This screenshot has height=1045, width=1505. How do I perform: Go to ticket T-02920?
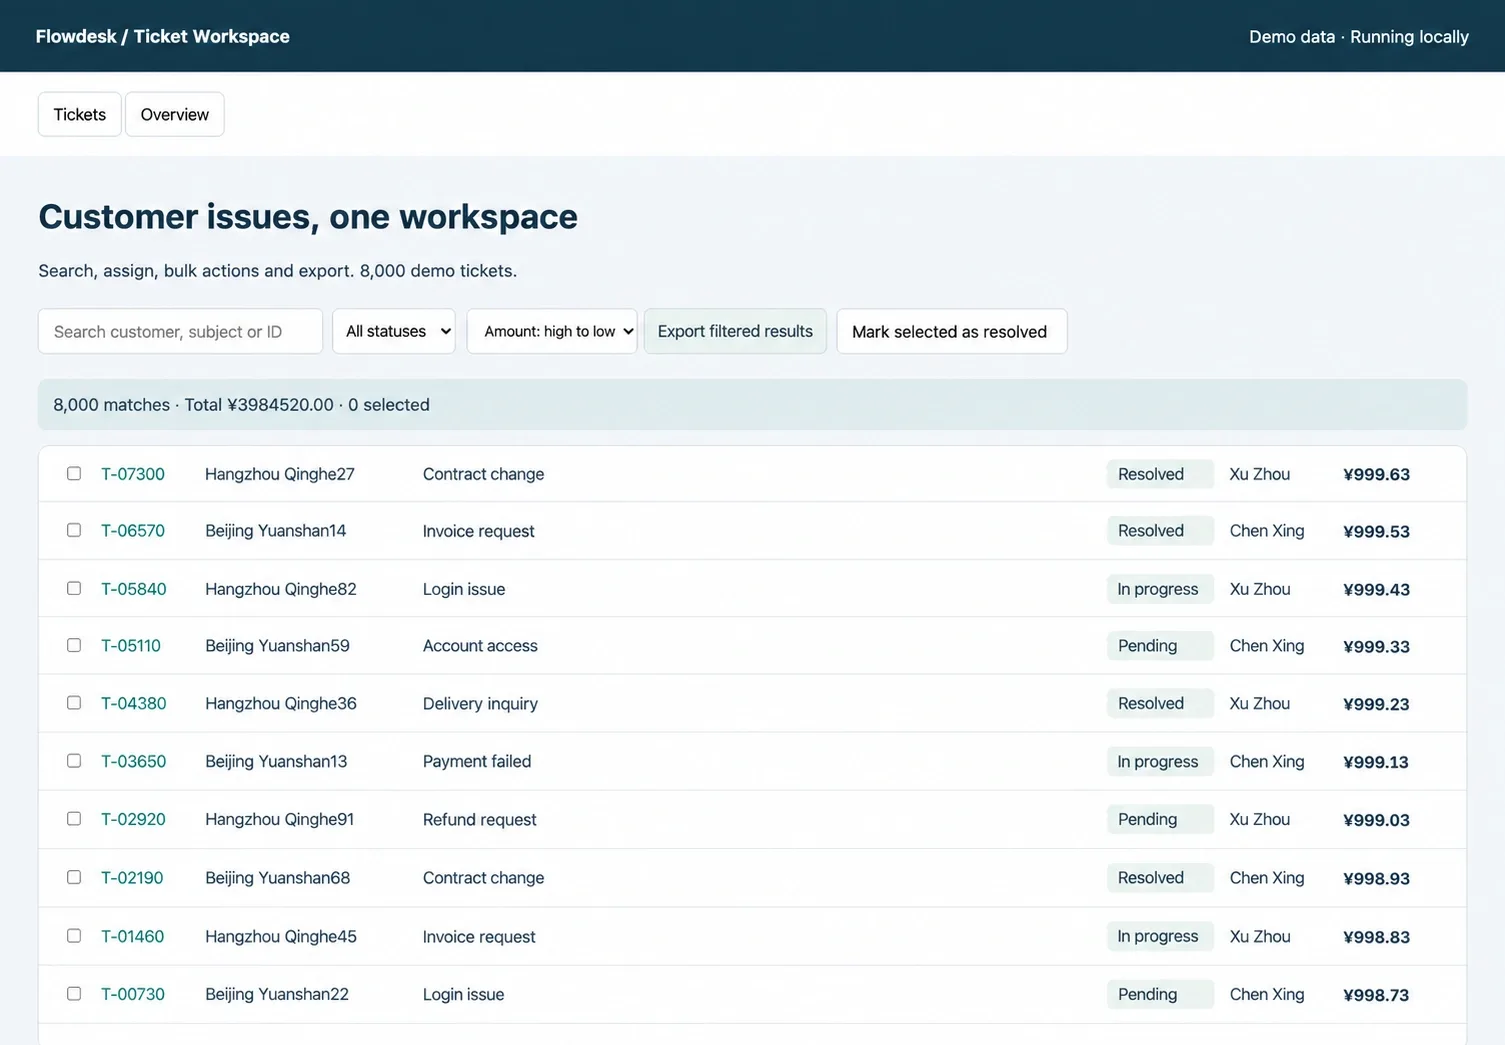tap(133, 820)
